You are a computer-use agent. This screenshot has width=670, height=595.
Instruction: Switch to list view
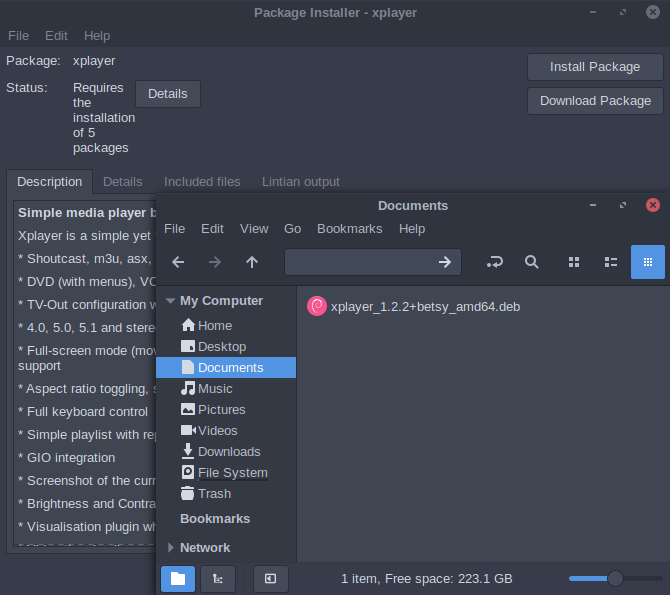coord(611,262)
